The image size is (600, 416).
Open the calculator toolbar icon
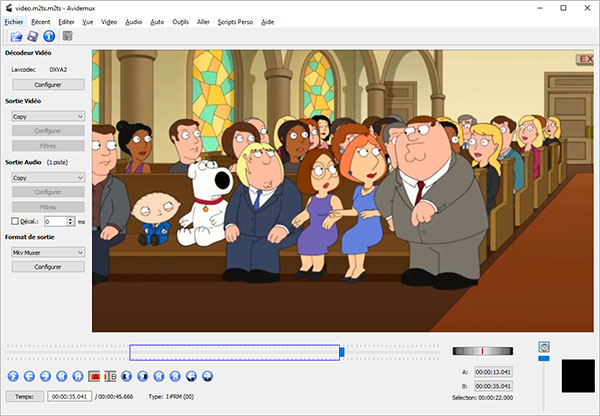point(67,36)
